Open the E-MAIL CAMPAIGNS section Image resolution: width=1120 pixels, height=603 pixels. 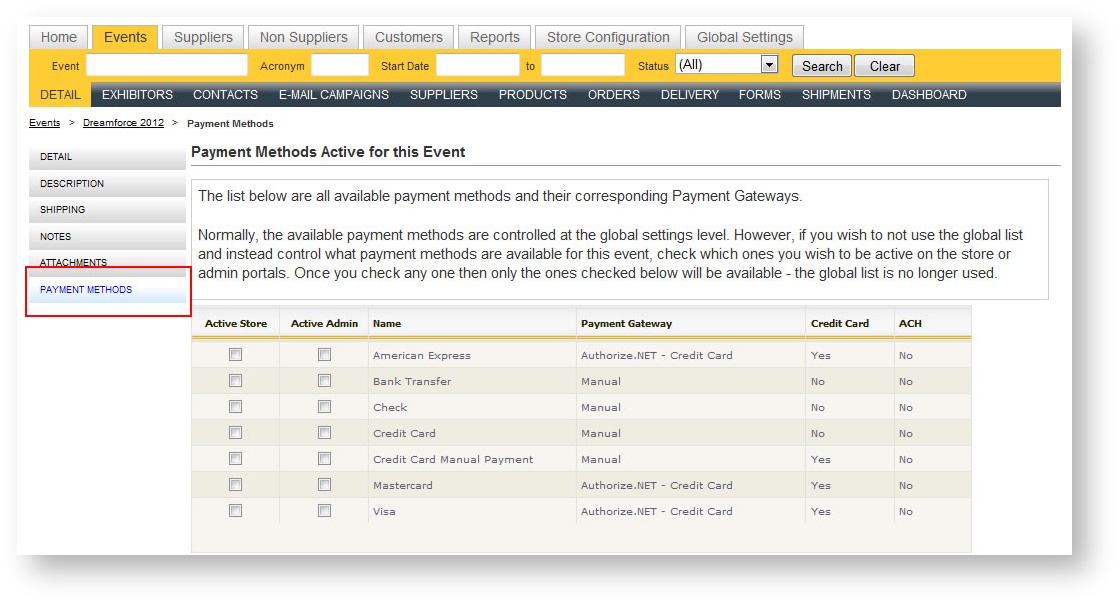pyautogui.click(x=332, y=94)
